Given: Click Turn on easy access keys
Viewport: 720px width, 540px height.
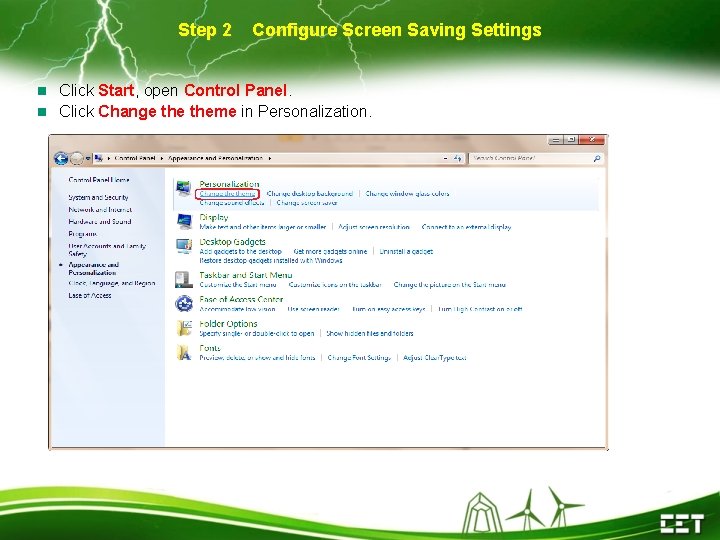Looking at the screenshot, I should (388, 309).
